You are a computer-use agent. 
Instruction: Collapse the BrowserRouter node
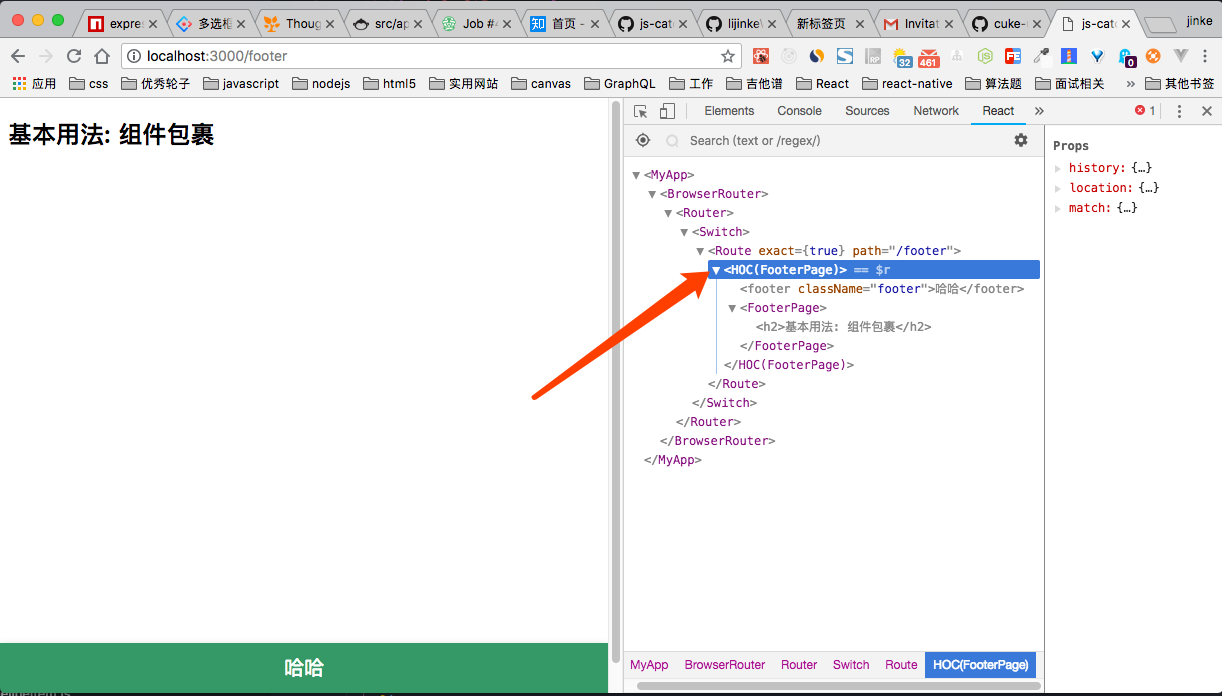pyautogui.click(x=653, y=194)
